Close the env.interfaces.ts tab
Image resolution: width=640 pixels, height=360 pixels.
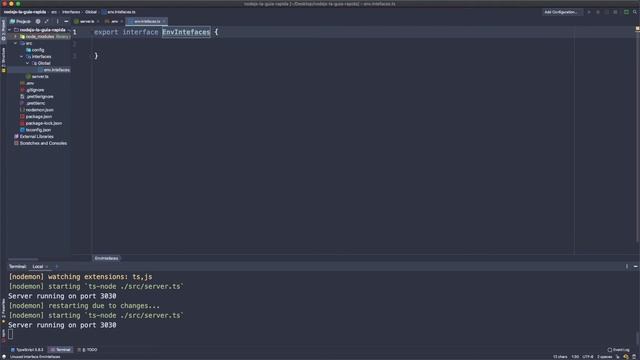click(x=164, y=21)
